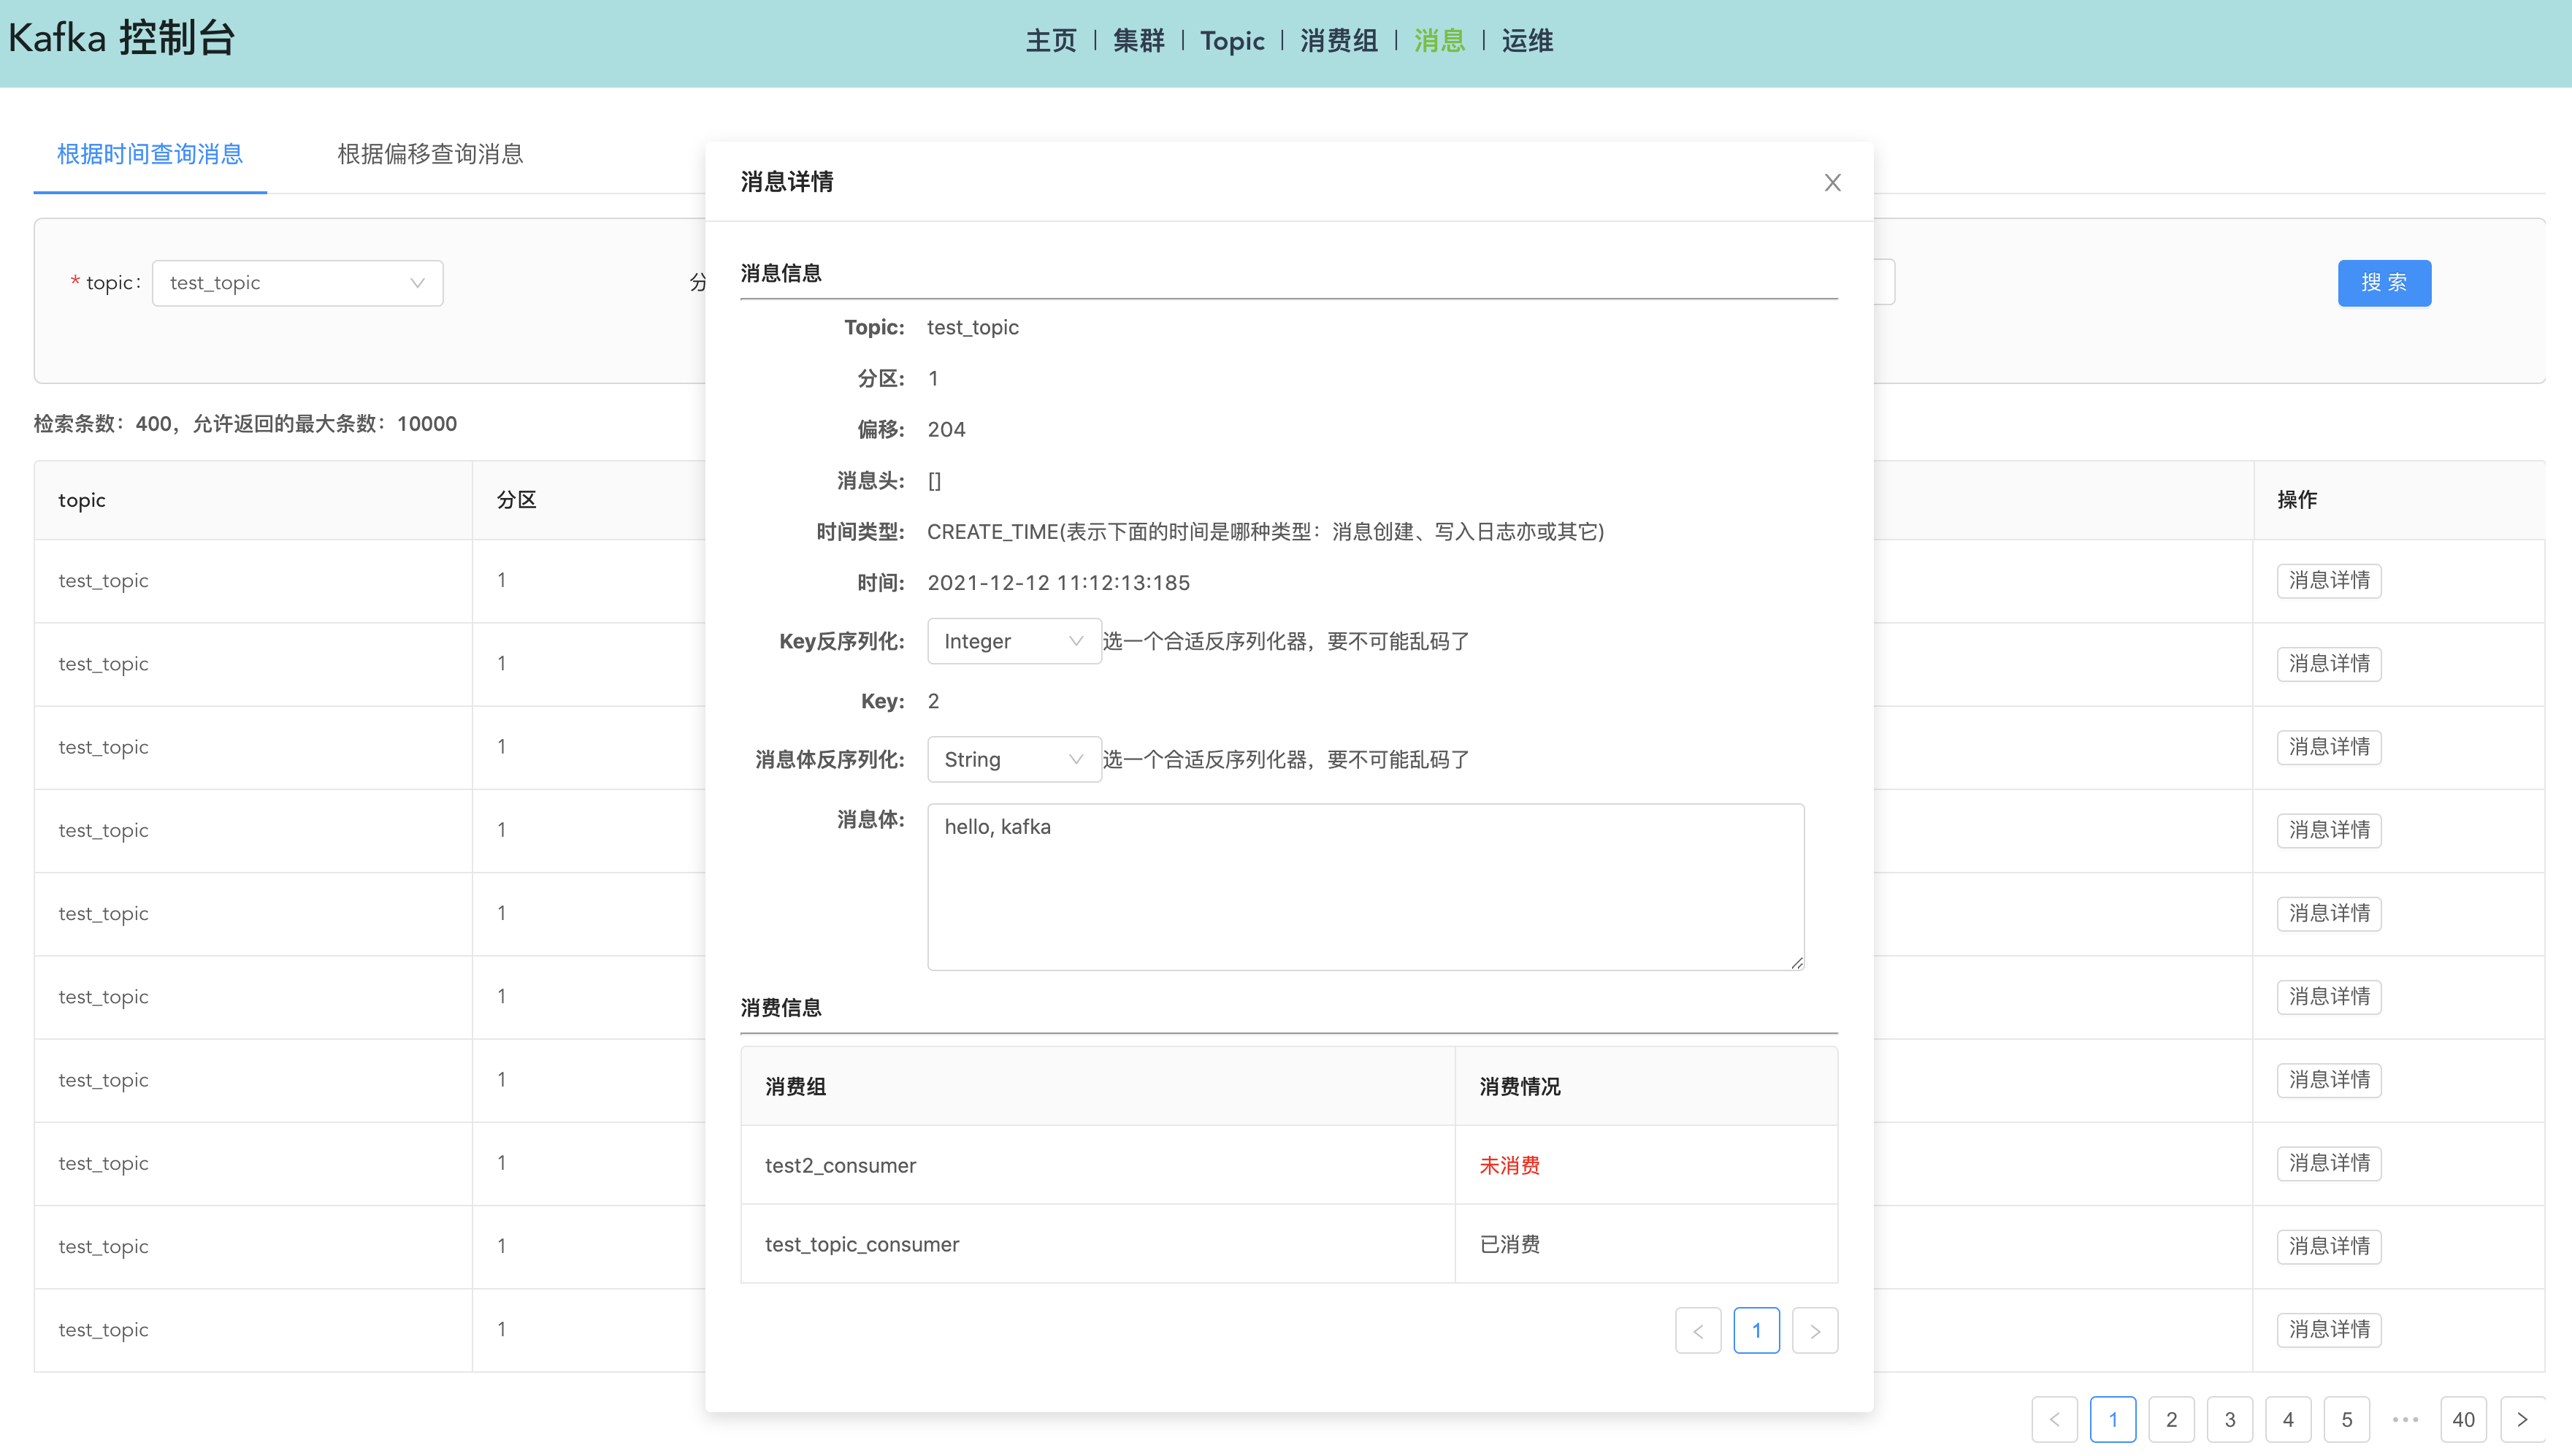Switch to the 根据偏移查询消息 tab
Screen dimensions: 2572x1456
(429, 154)
